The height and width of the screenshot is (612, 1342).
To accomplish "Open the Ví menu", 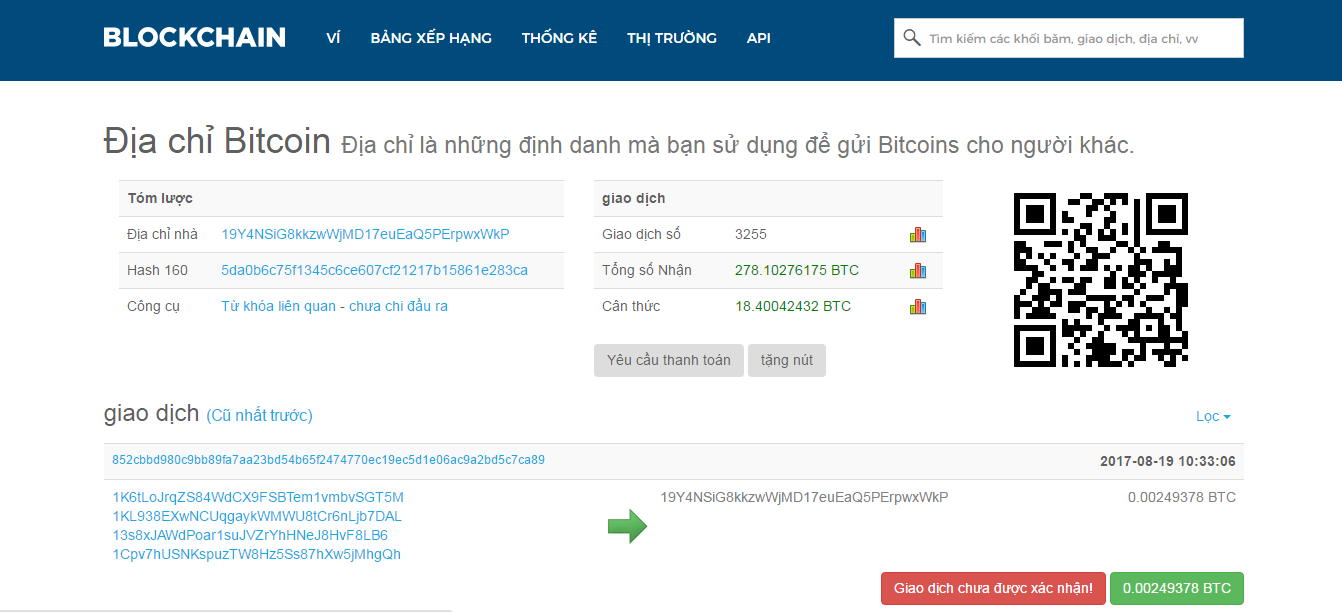I will tap(333, 38).
